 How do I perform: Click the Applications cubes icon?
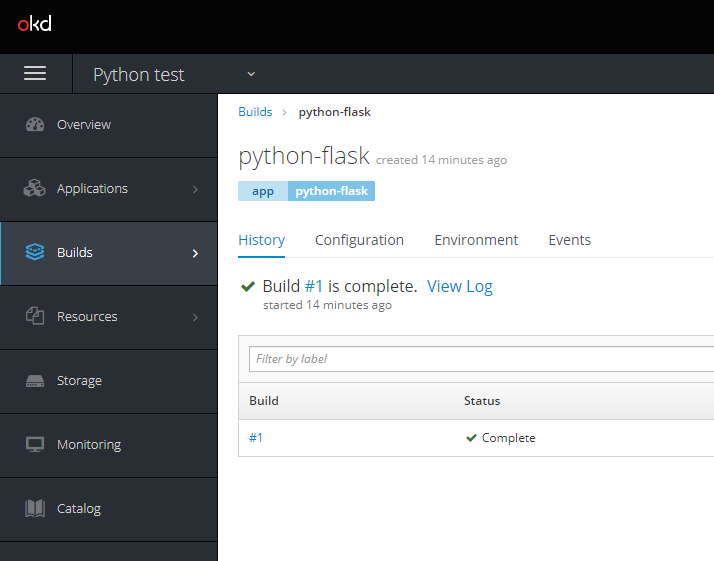[35, 189]
